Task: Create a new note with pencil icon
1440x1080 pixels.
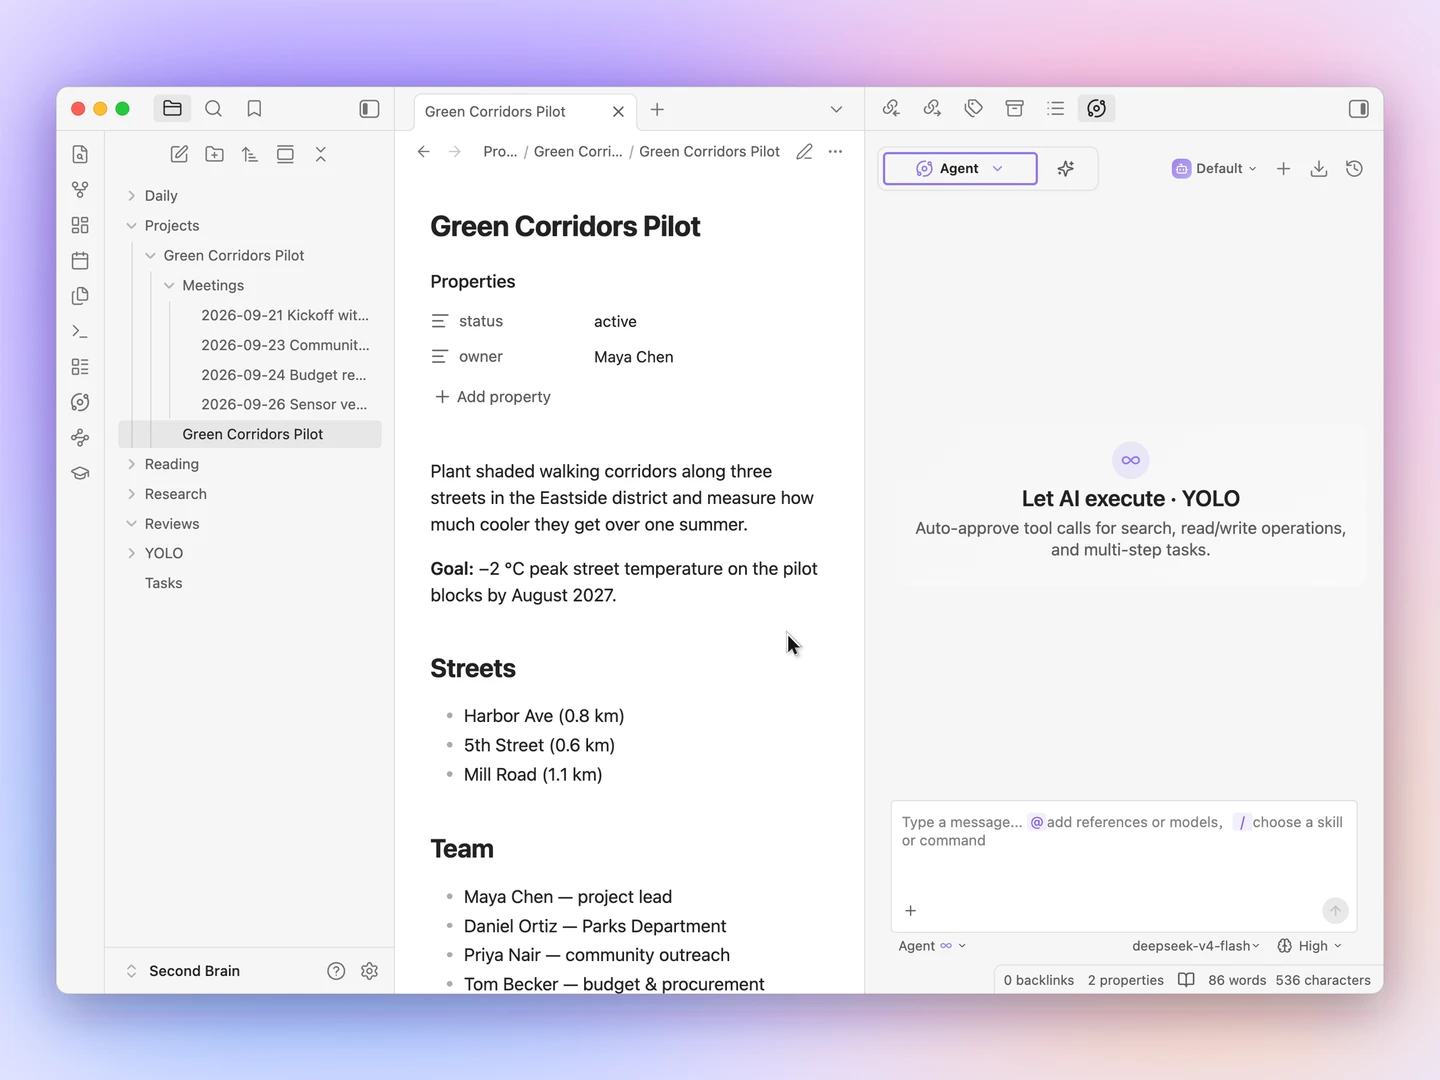Action: point(179,154)
